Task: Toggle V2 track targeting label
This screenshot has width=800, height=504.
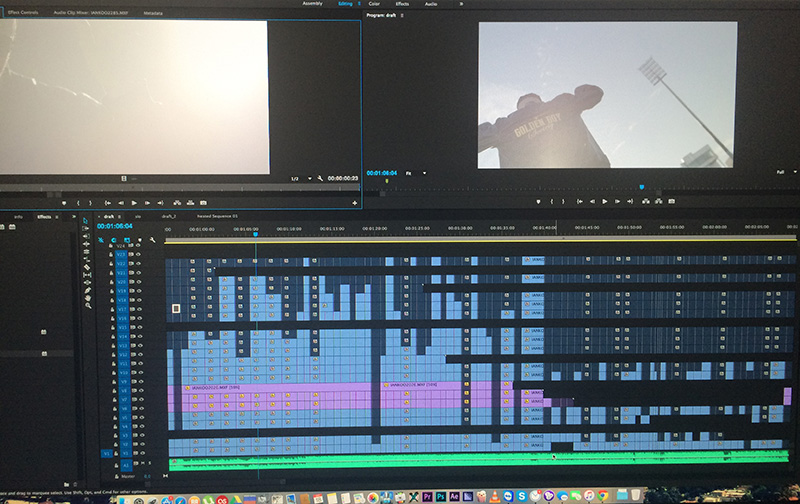Action: point(126,445)
